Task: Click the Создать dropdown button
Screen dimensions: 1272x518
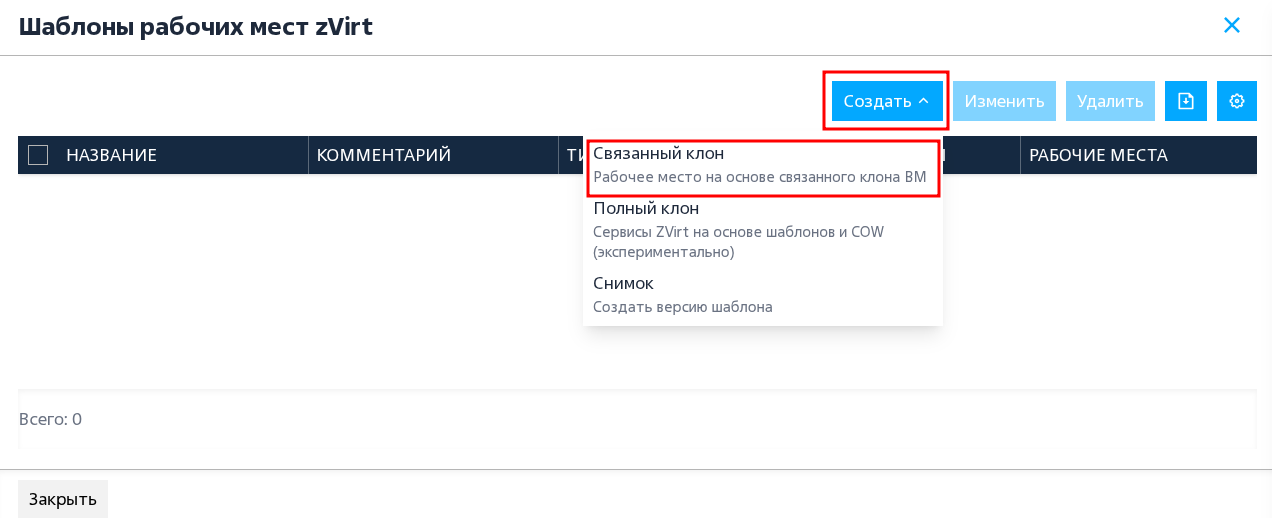Action: click(x=887, y=101)
